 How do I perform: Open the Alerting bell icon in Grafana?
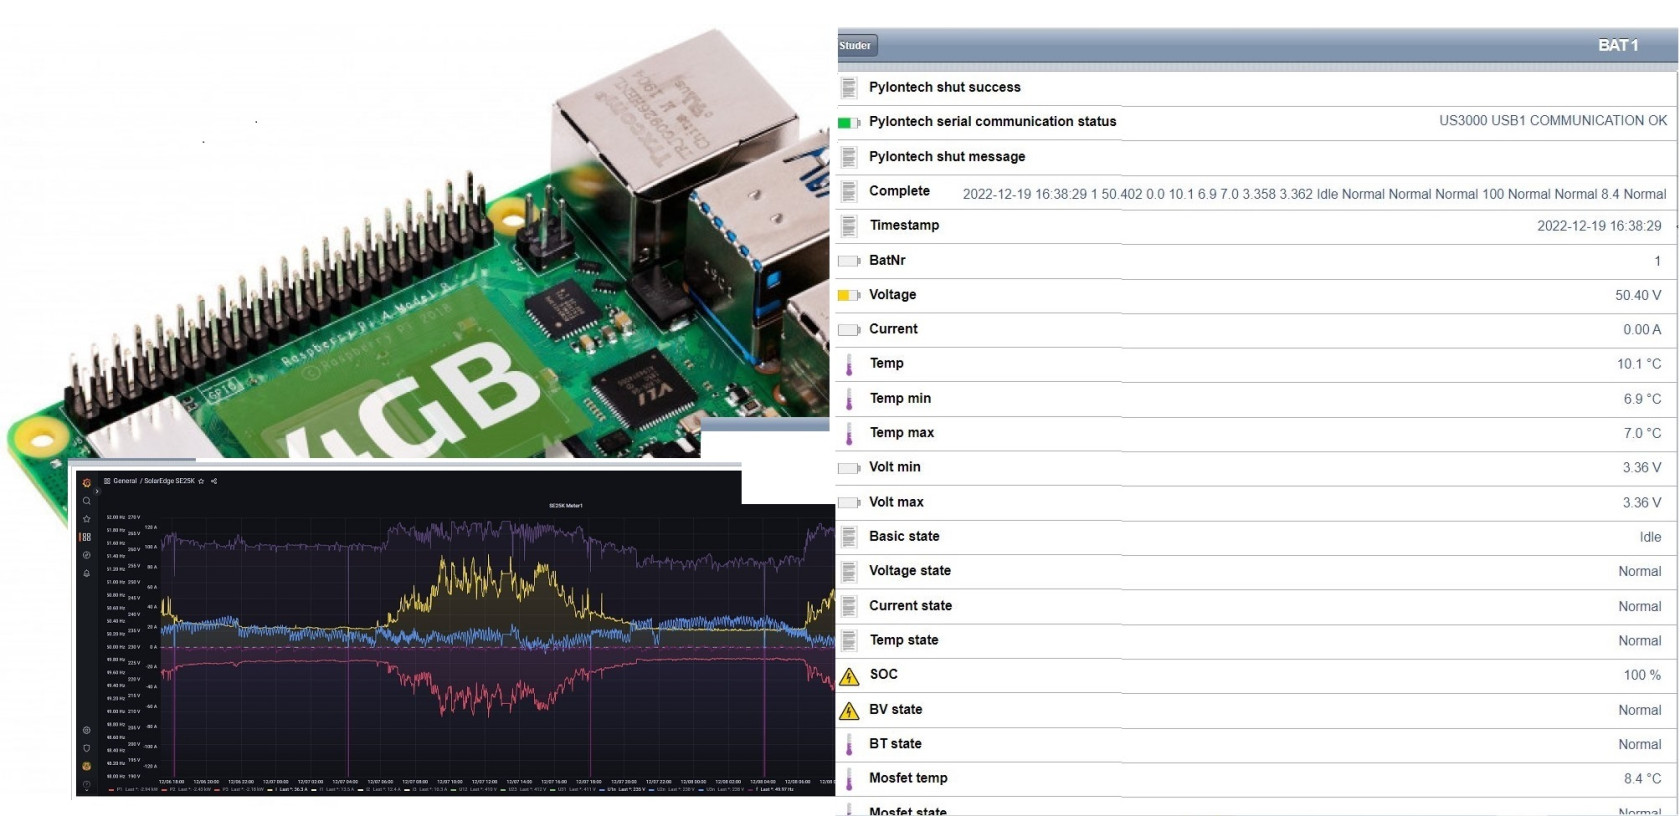coord(87,573)
